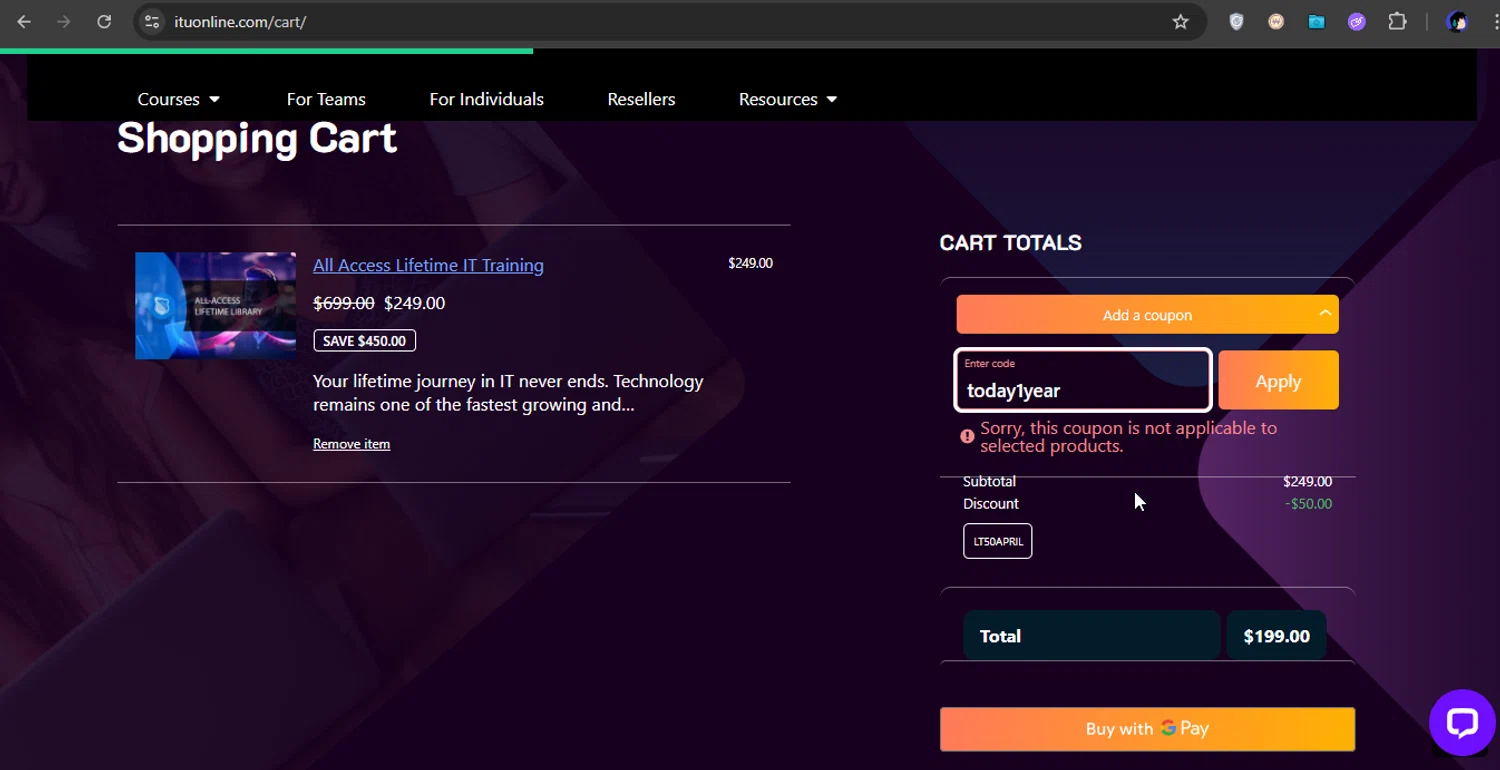The width and height of the screenshot is (1500, 770).
Task: Click the coupon not applicable error message
Action: point(1128,437)
